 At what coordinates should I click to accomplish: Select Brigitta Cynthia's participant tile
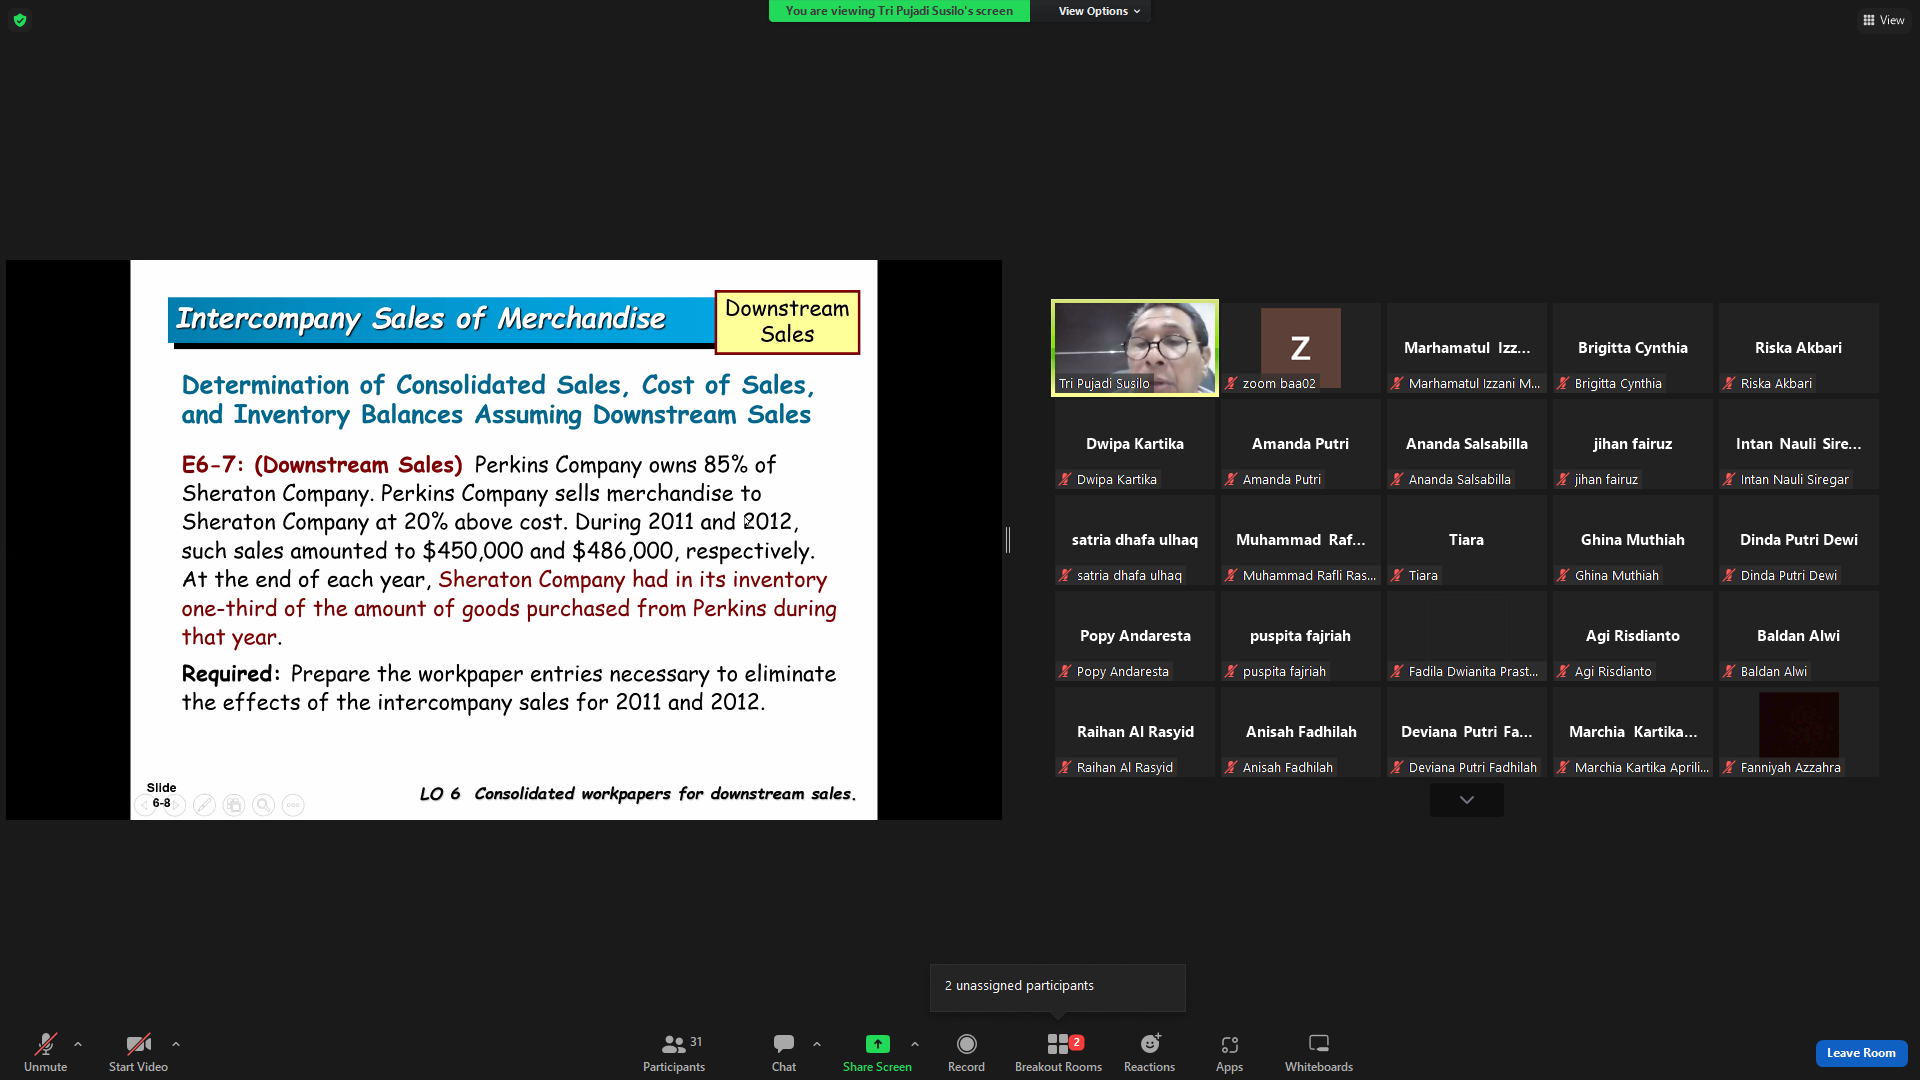(1632, 348)
